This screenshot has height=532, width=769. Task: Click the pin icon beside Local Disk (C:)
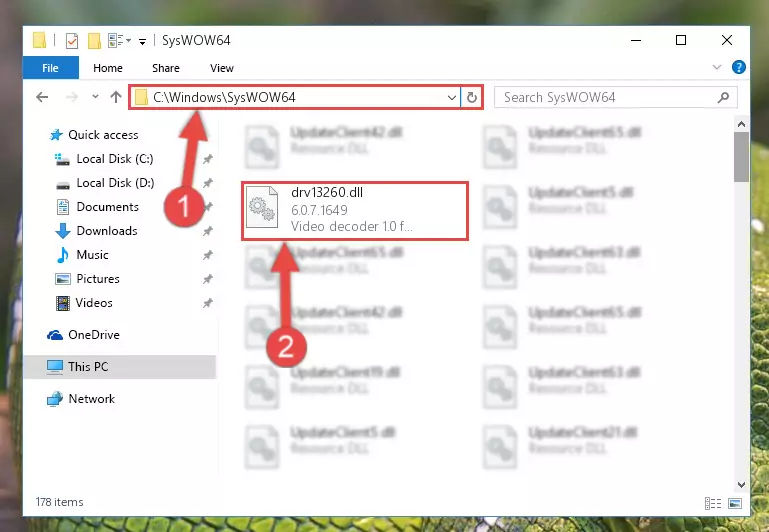[x=207, y=159]
